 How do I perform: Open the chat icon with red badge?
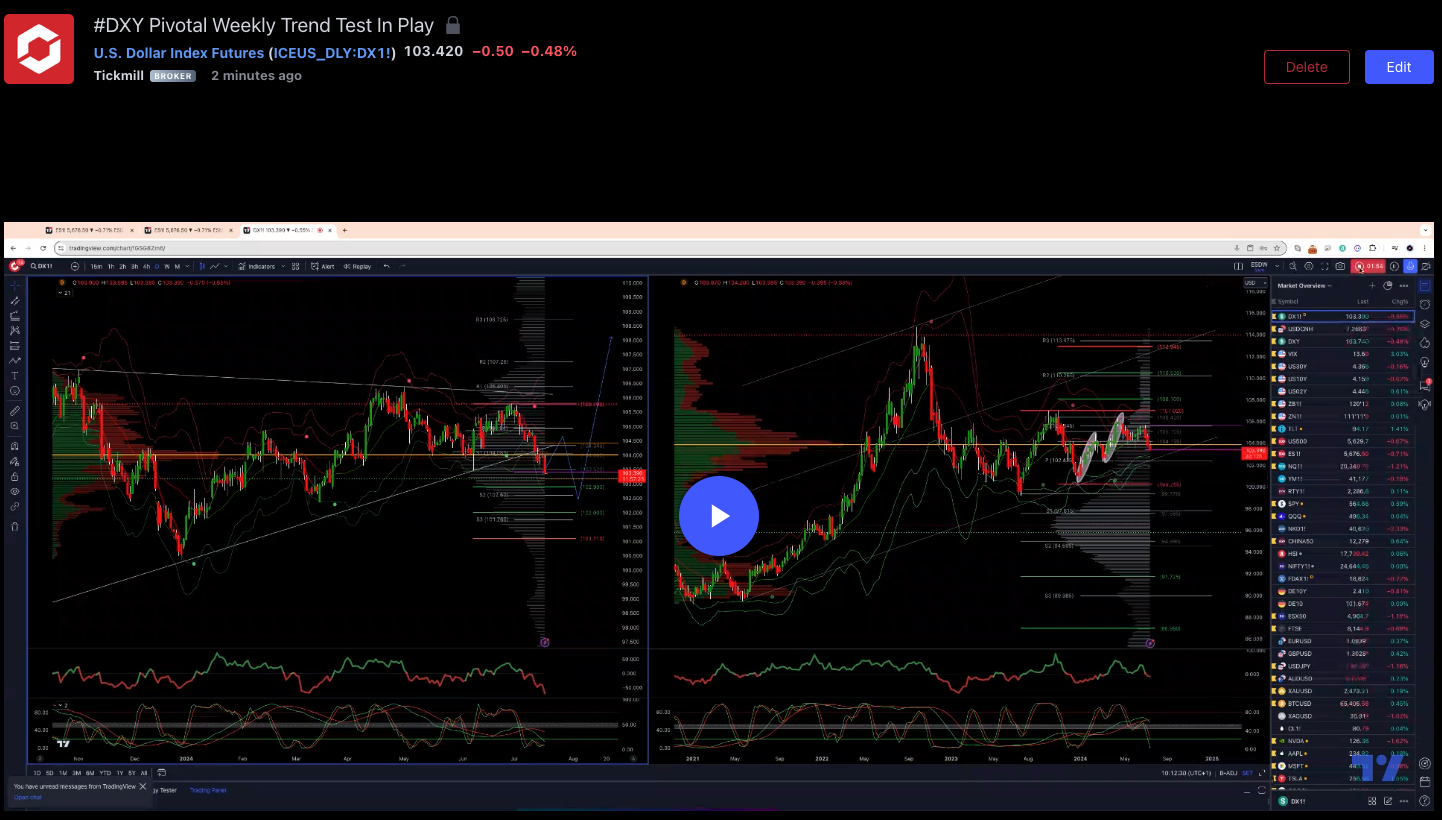tap(1425, 385)
